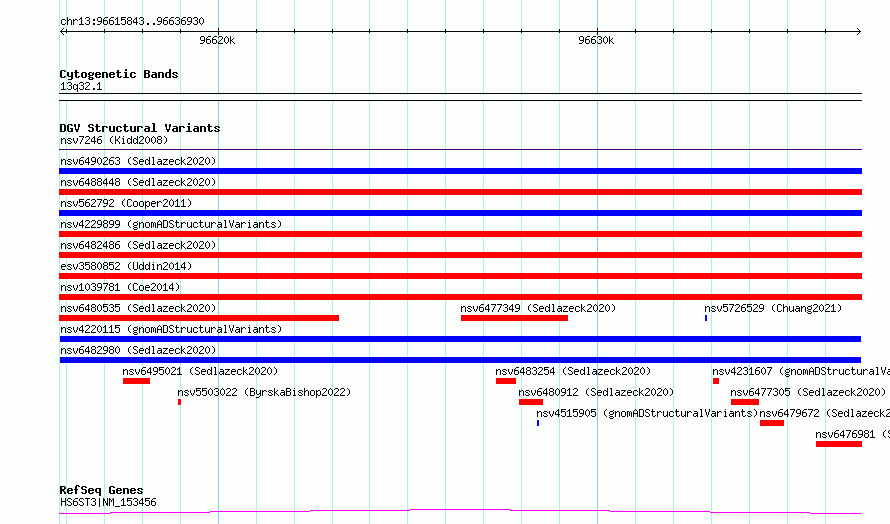Click the nsv4229899 red bar
The image size is (890, 524).
pos(460,234)
